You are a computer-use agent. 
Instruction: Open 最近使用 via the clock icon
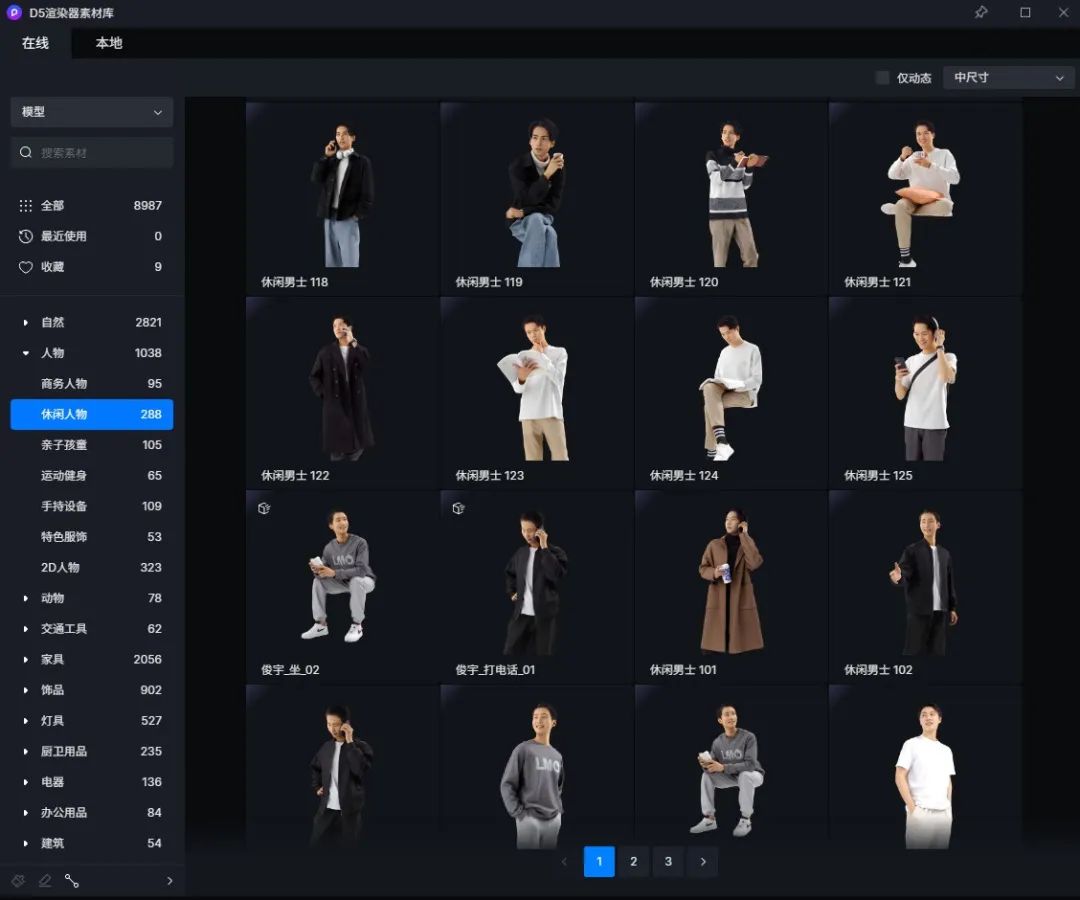26,236
